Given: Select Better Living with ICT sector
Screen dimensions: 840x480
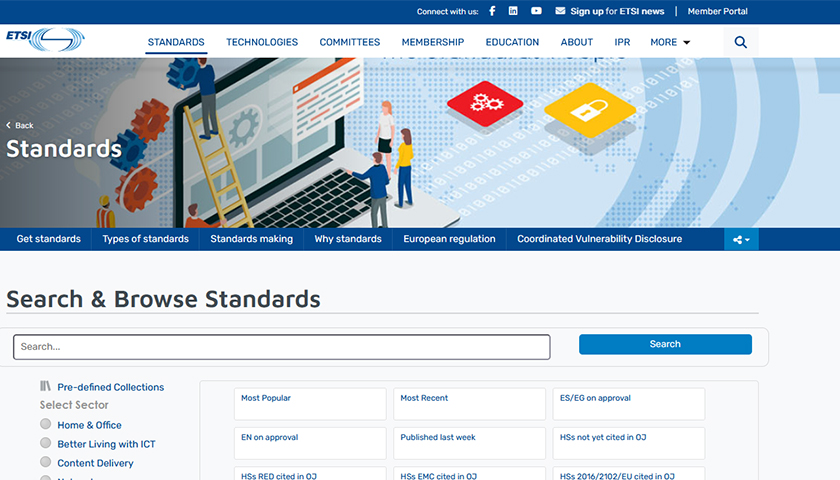Looking at the screenshot, I should coord(45,443).
